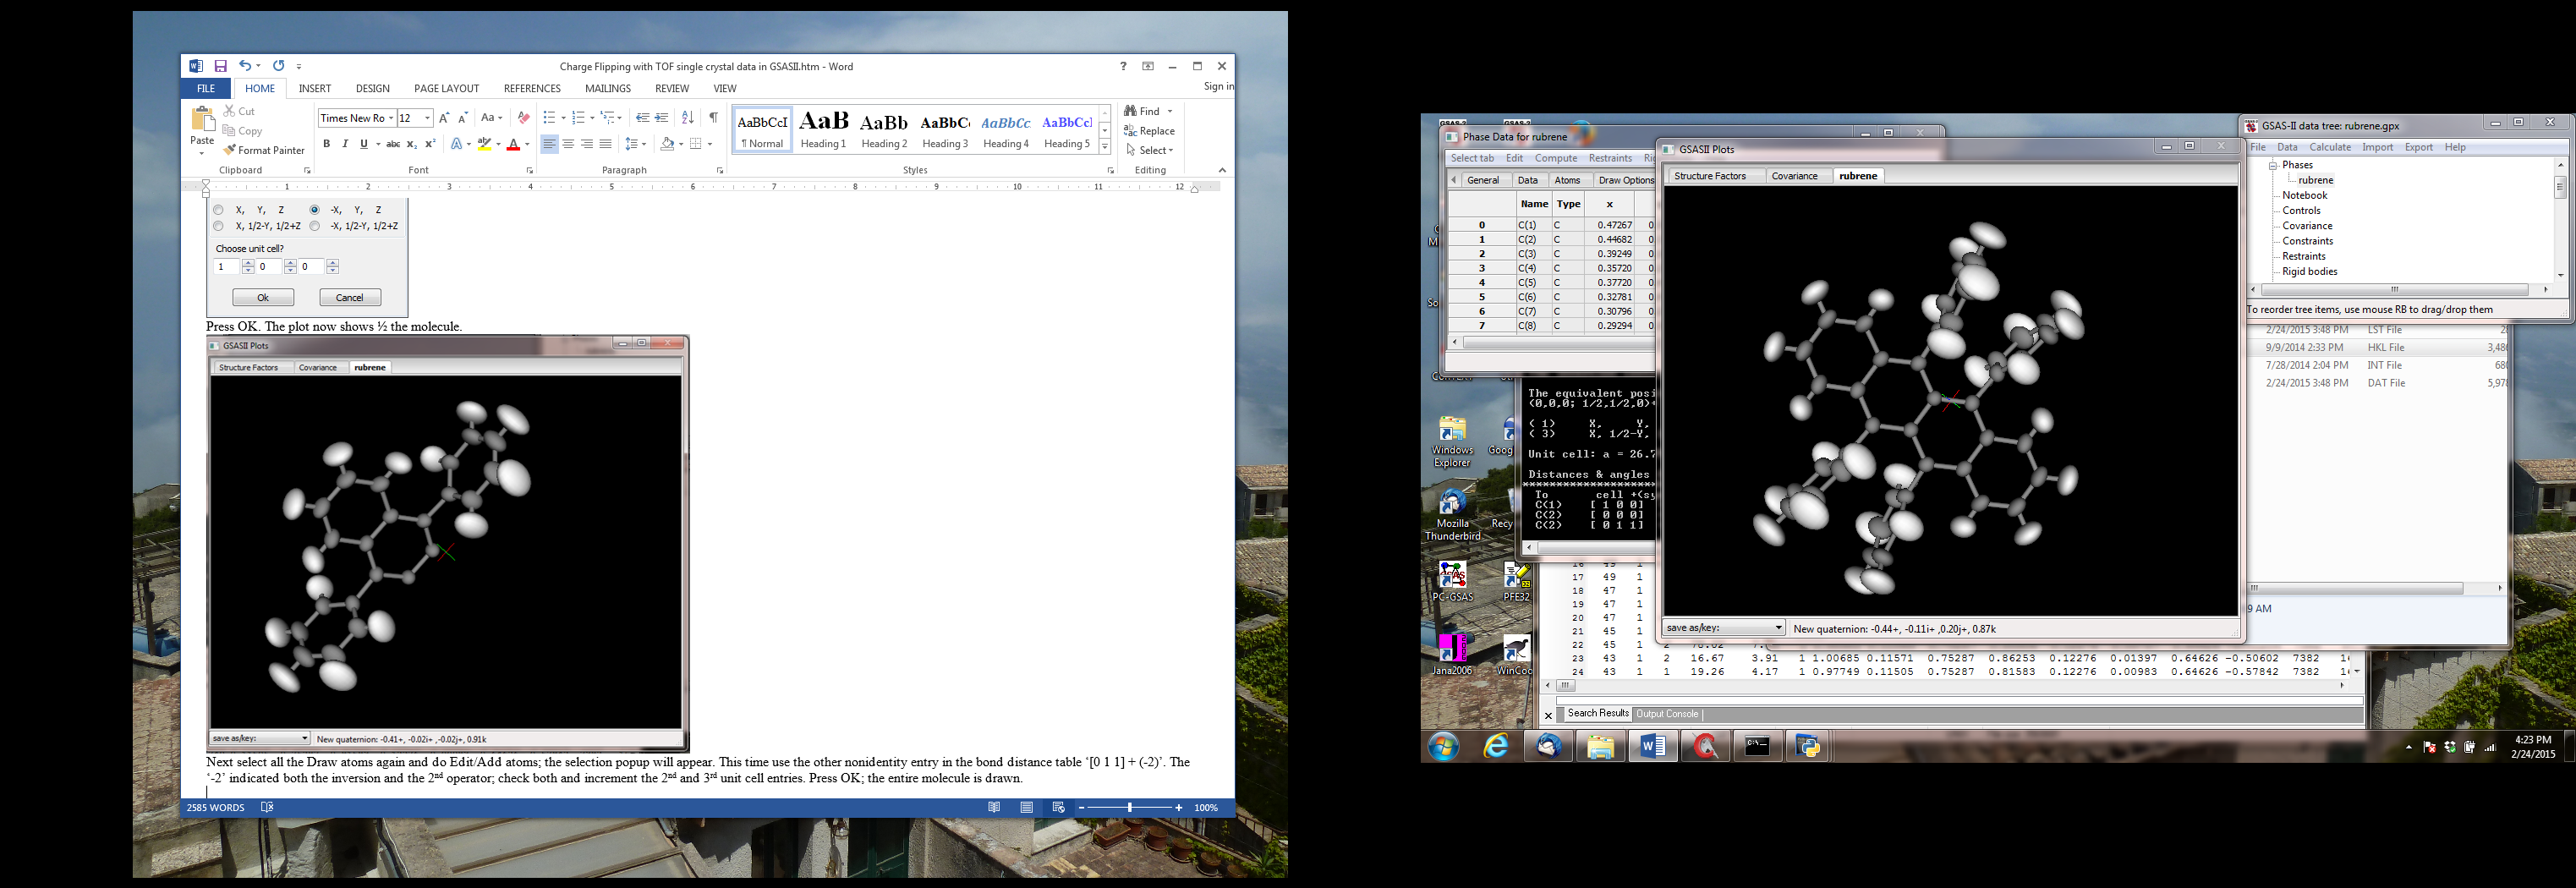Shrink font size with the smaller A icon
This screenshot has width=2576, height=888.
coord(462,118)
